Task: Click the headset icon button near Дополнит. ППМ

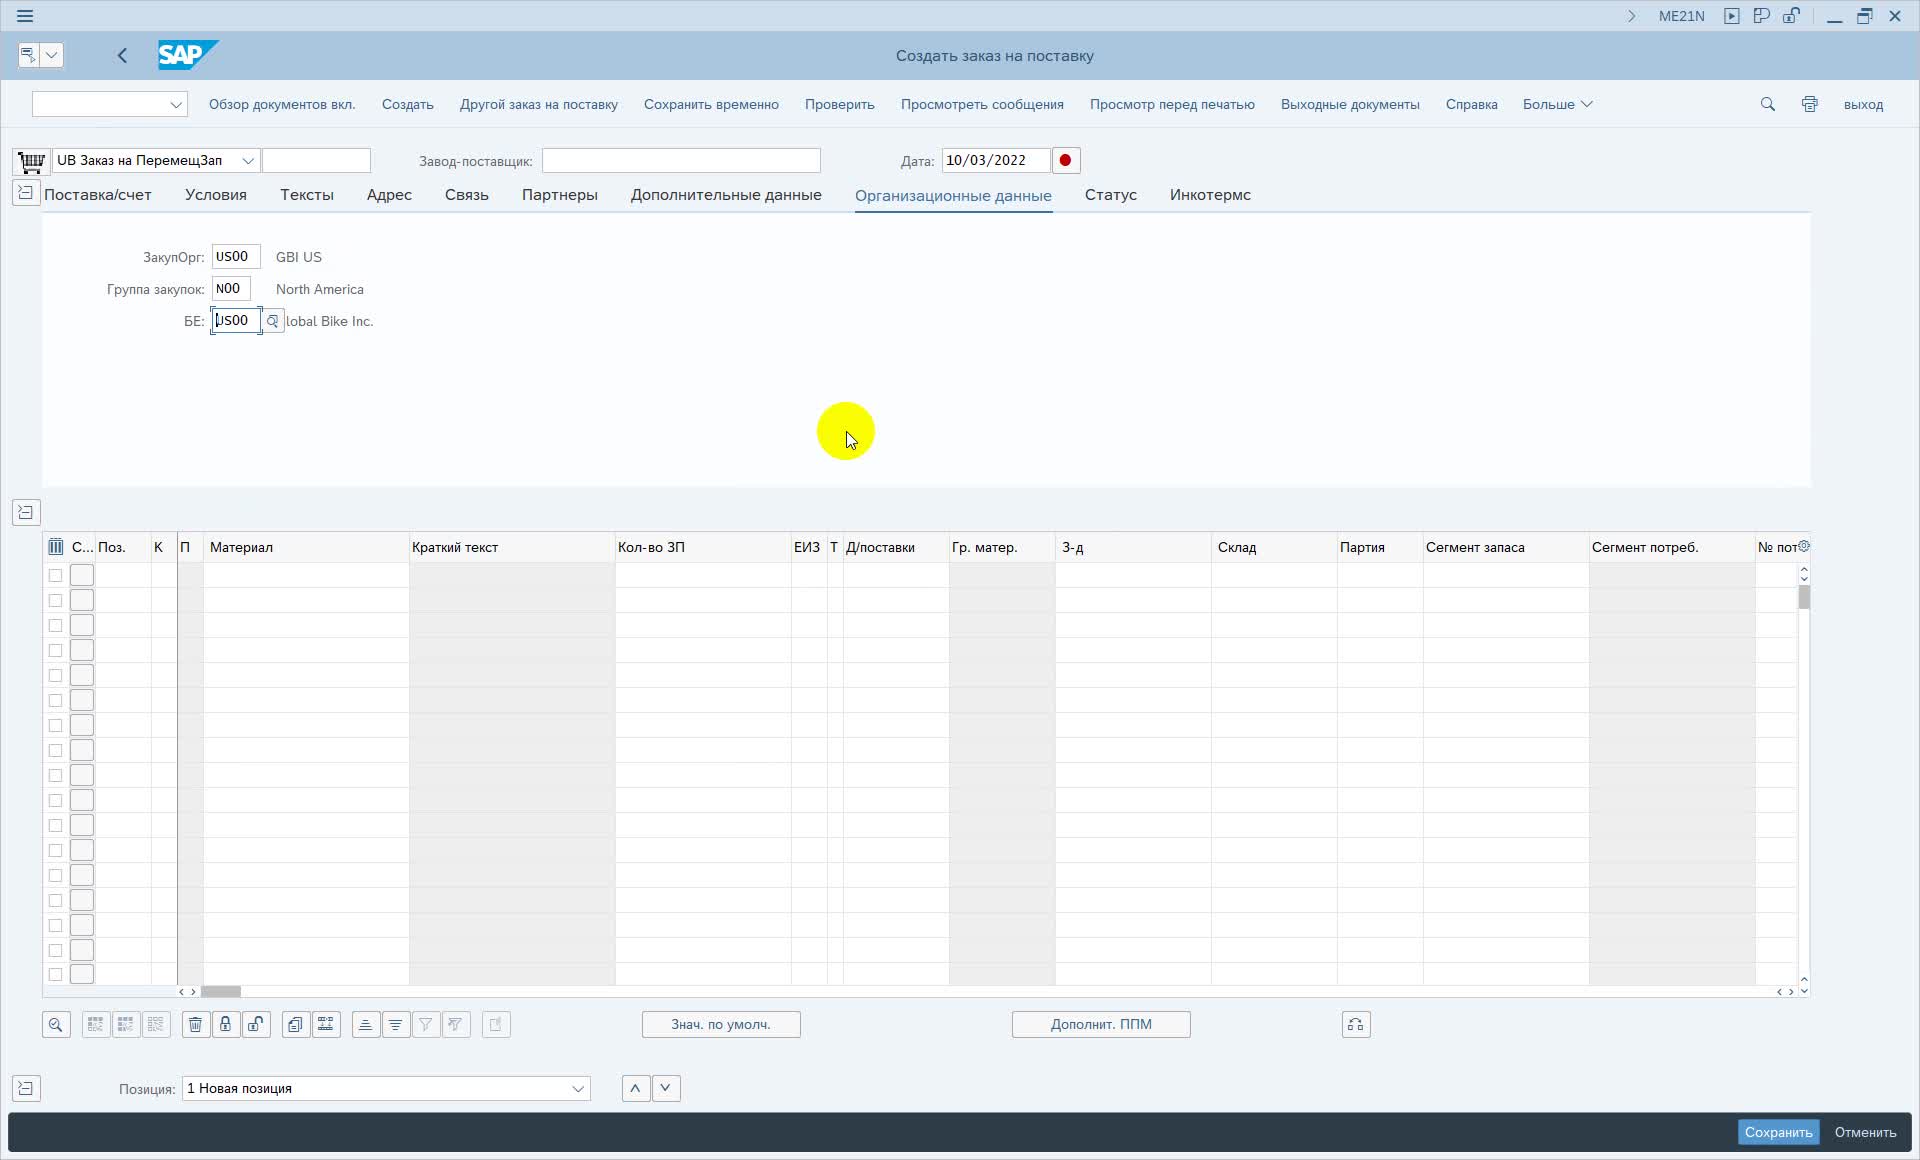Action: (x=1356, y=1024)
